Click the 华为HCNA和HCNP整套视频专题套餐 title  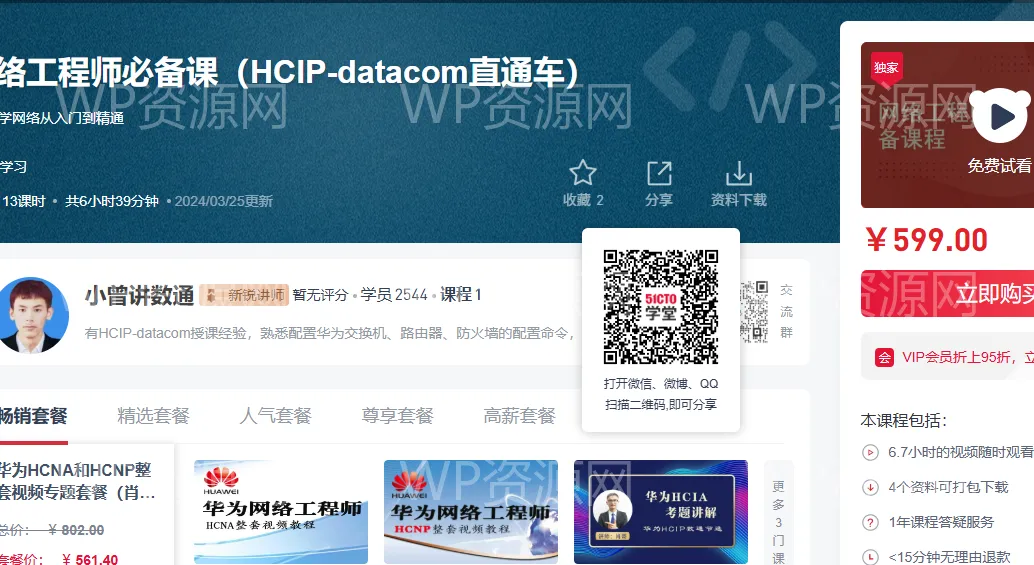pos(77,481)
